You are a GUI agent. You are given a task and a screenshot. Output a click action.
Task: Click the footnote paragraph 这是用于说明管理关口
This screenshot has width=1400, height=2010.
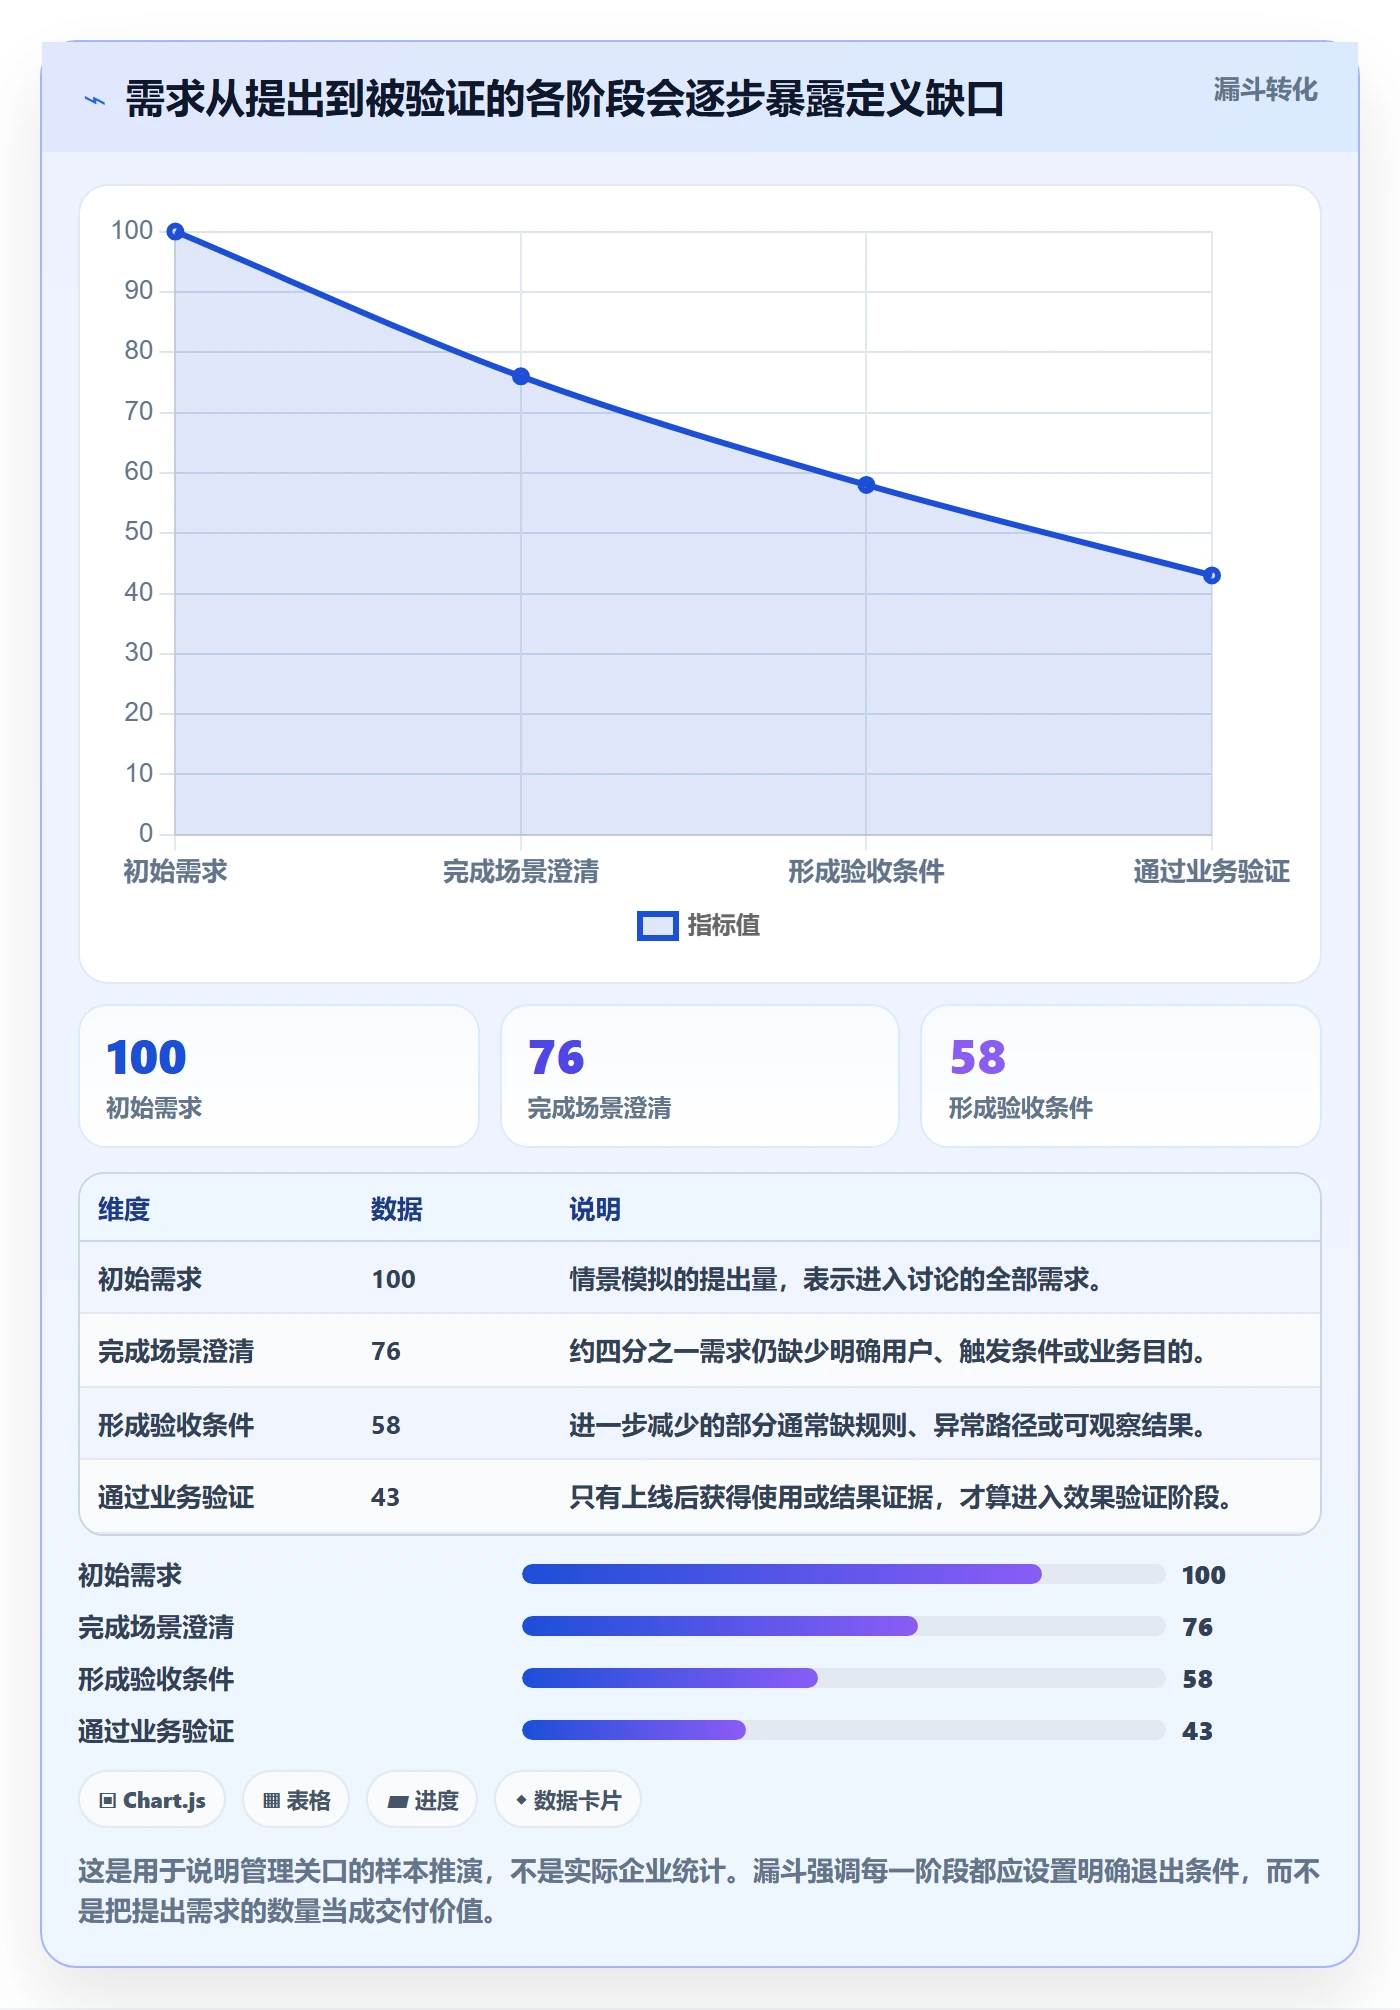pos(700,1891)
